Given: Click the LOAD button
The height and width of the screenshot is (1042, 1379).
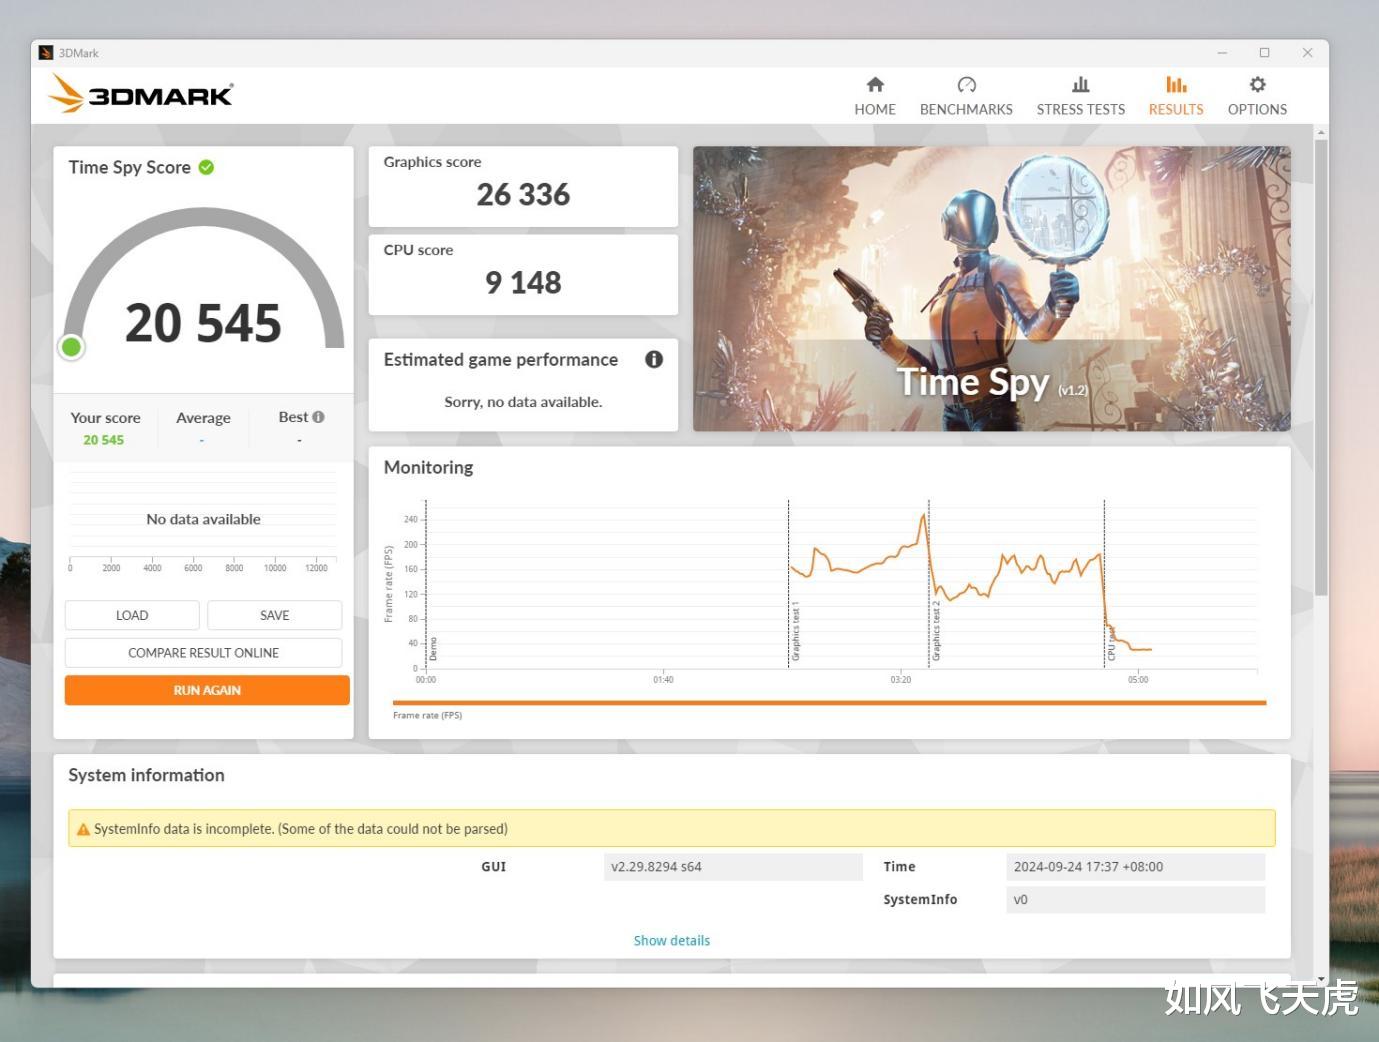Looking at the screenshot, I should pos(132,615).
